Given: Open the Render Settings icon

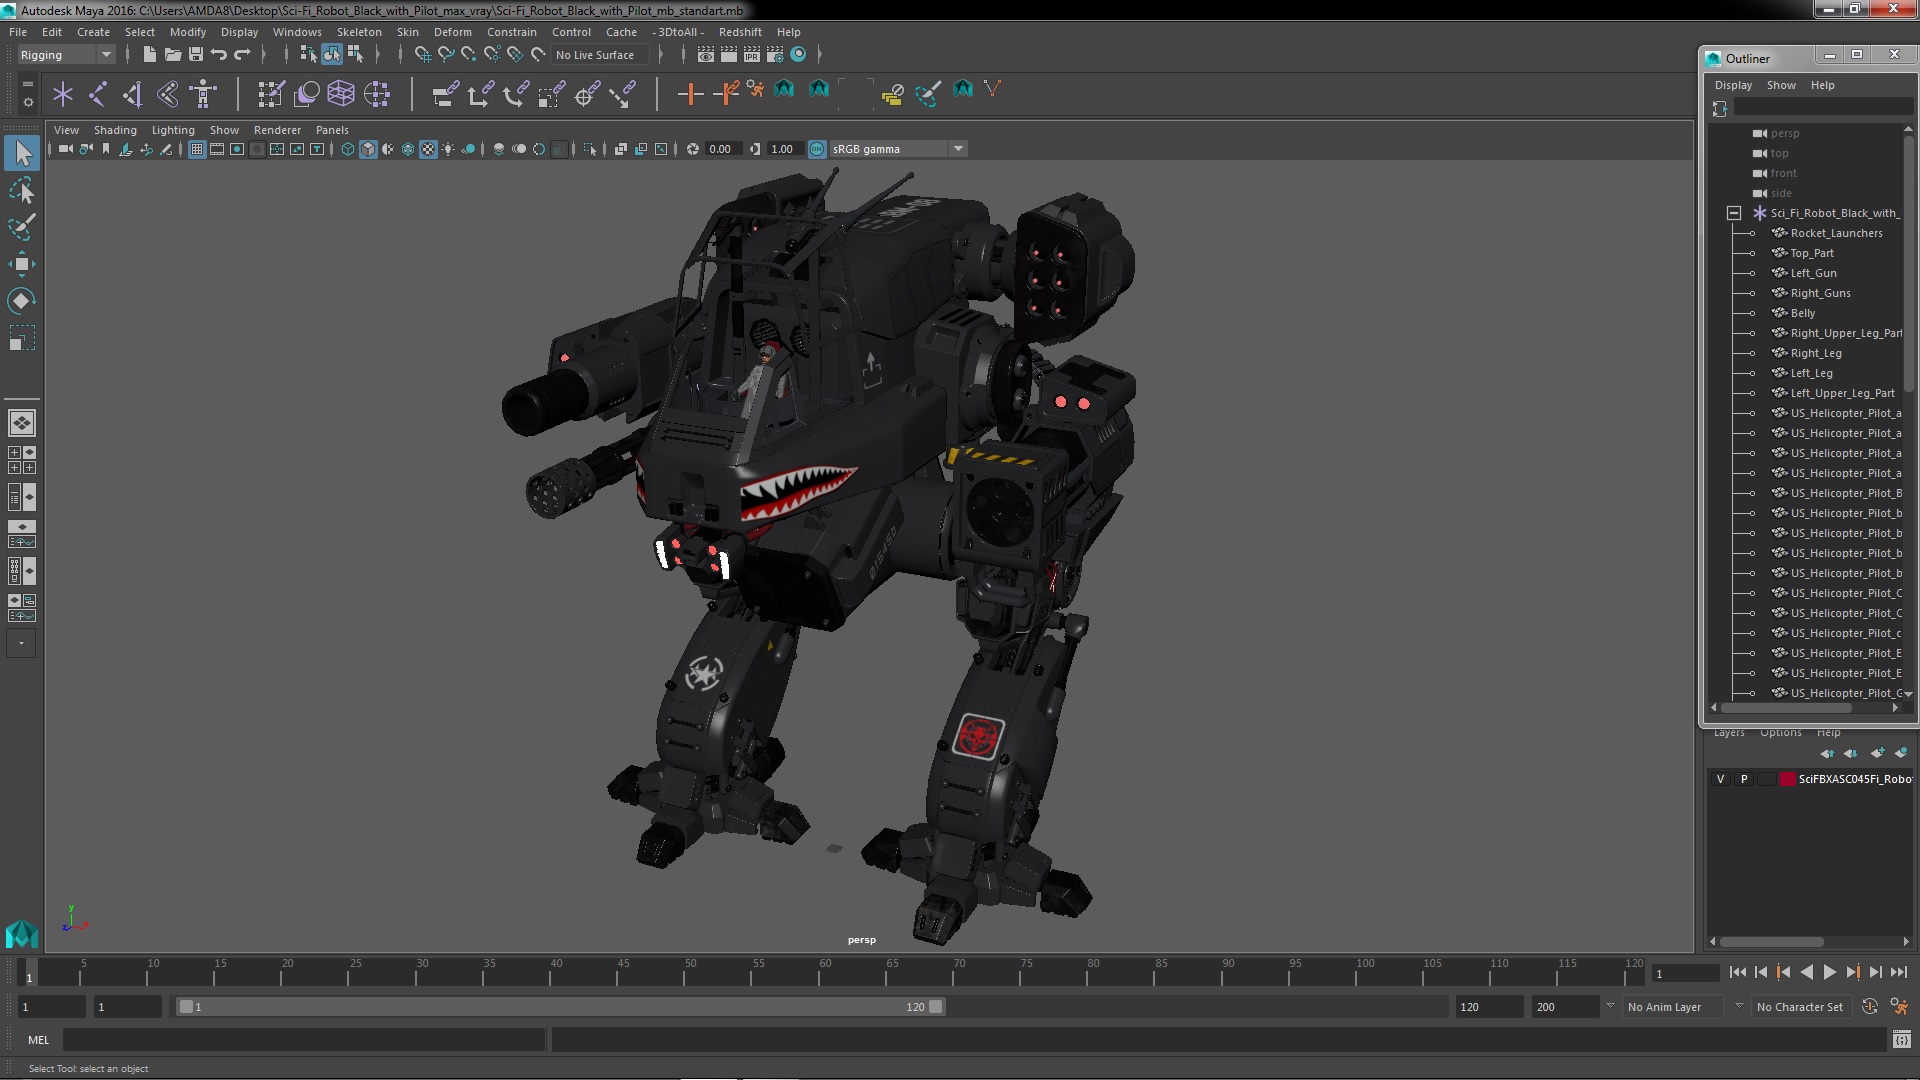Looking at the screenshot, I should tap(775, 54).
